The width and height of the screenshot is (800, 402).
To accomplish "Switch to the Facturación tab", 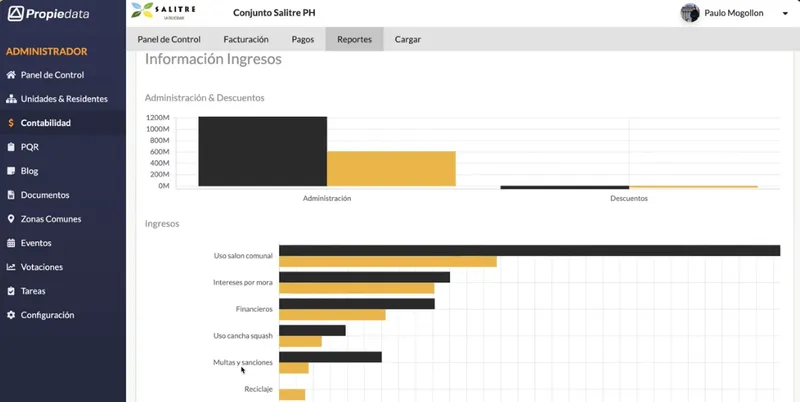I will pyautogui.click(x=246, y=39).
